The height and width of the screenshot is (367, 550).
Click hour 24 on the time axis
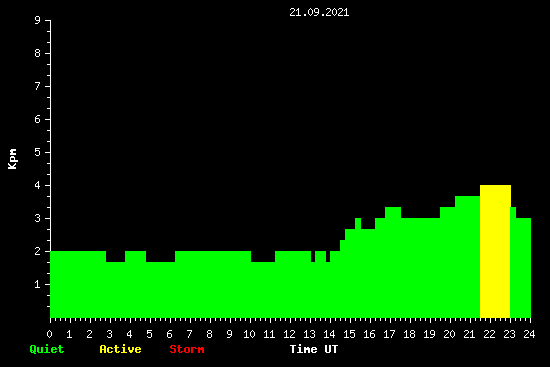(x=529, y=334)
